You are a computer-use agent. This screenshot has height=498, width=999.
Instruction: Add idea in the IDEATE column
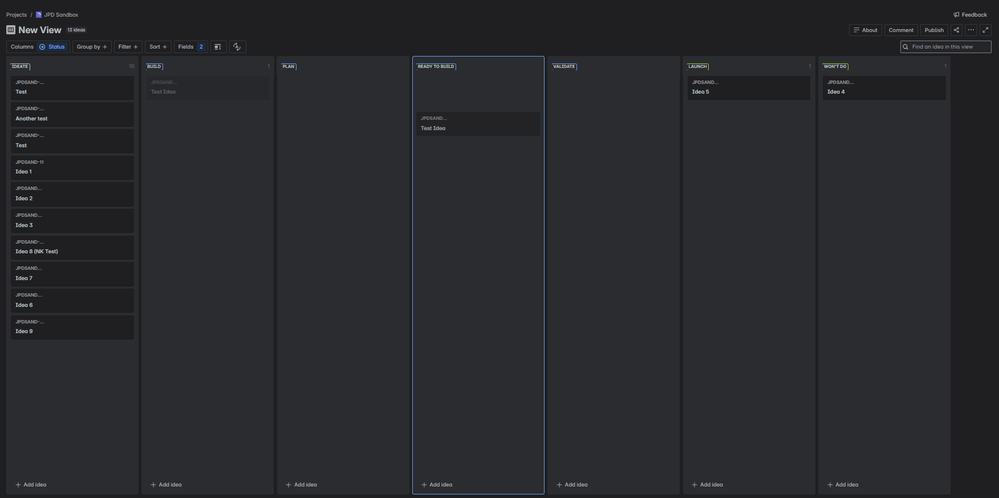click(31, 485)
